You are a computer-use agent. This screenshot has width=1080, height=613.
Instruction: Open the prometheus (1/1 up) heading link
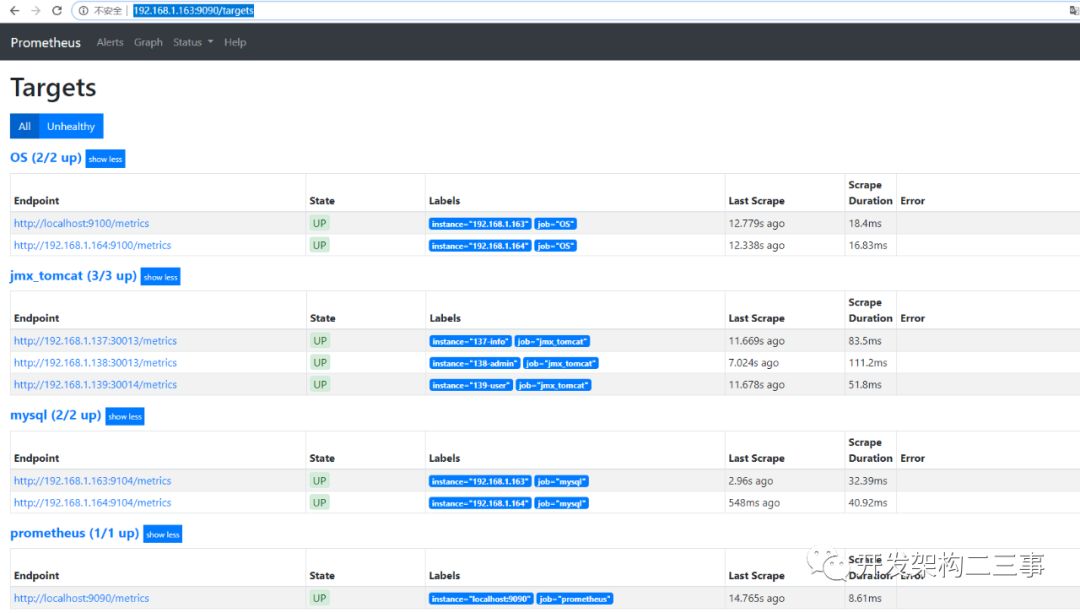coord(74,532)
